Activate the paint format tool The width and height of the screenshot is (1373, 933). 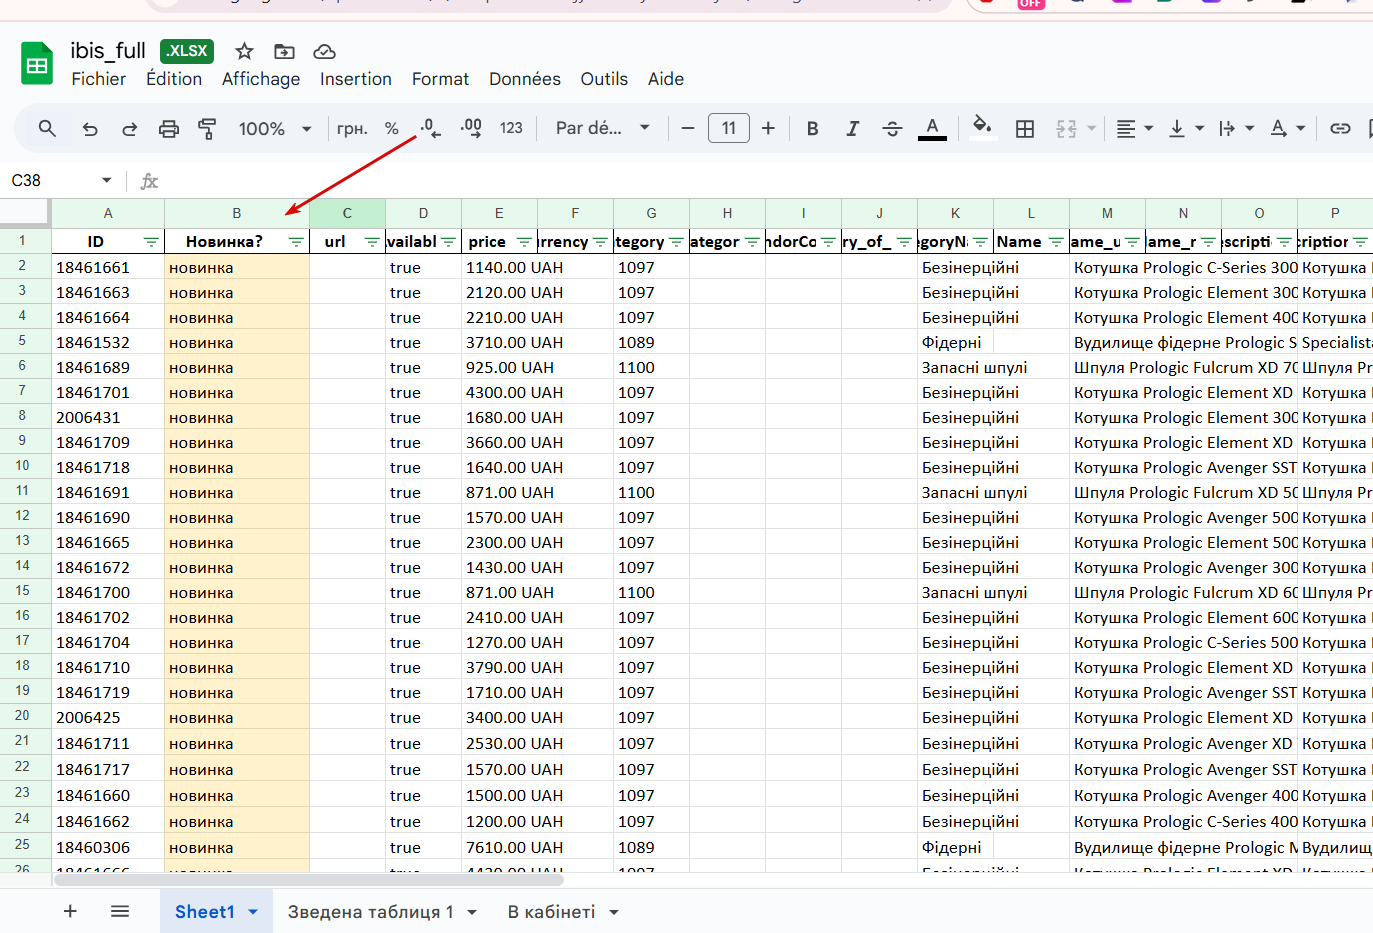pyautogui.click(x=207, y=128)
